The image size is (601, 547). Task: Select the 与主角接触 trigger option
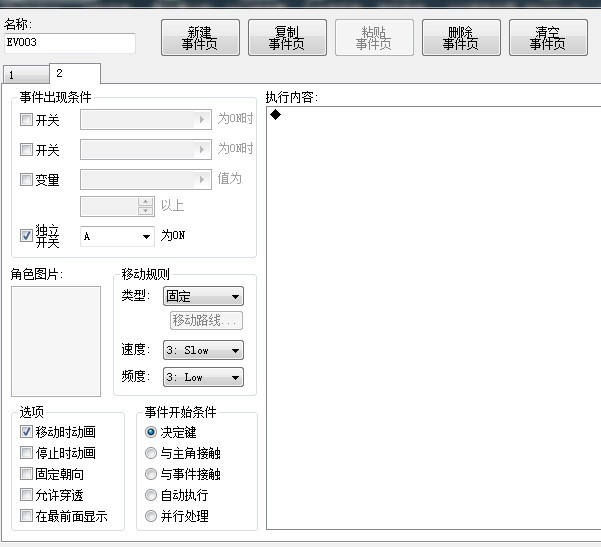tap(151, 453)
